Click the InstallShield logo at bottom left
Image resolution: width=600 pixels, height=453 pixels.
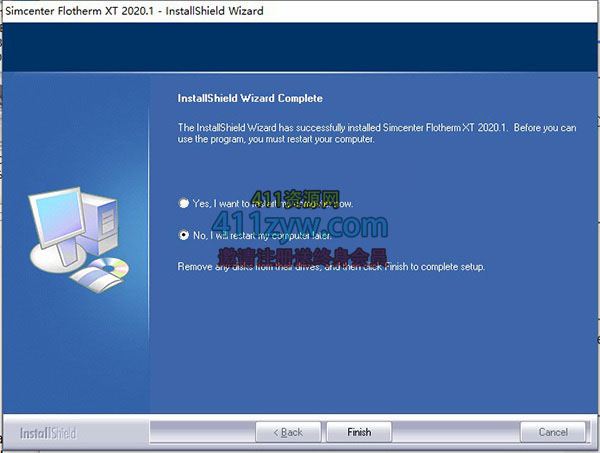[x=48, y=433]
